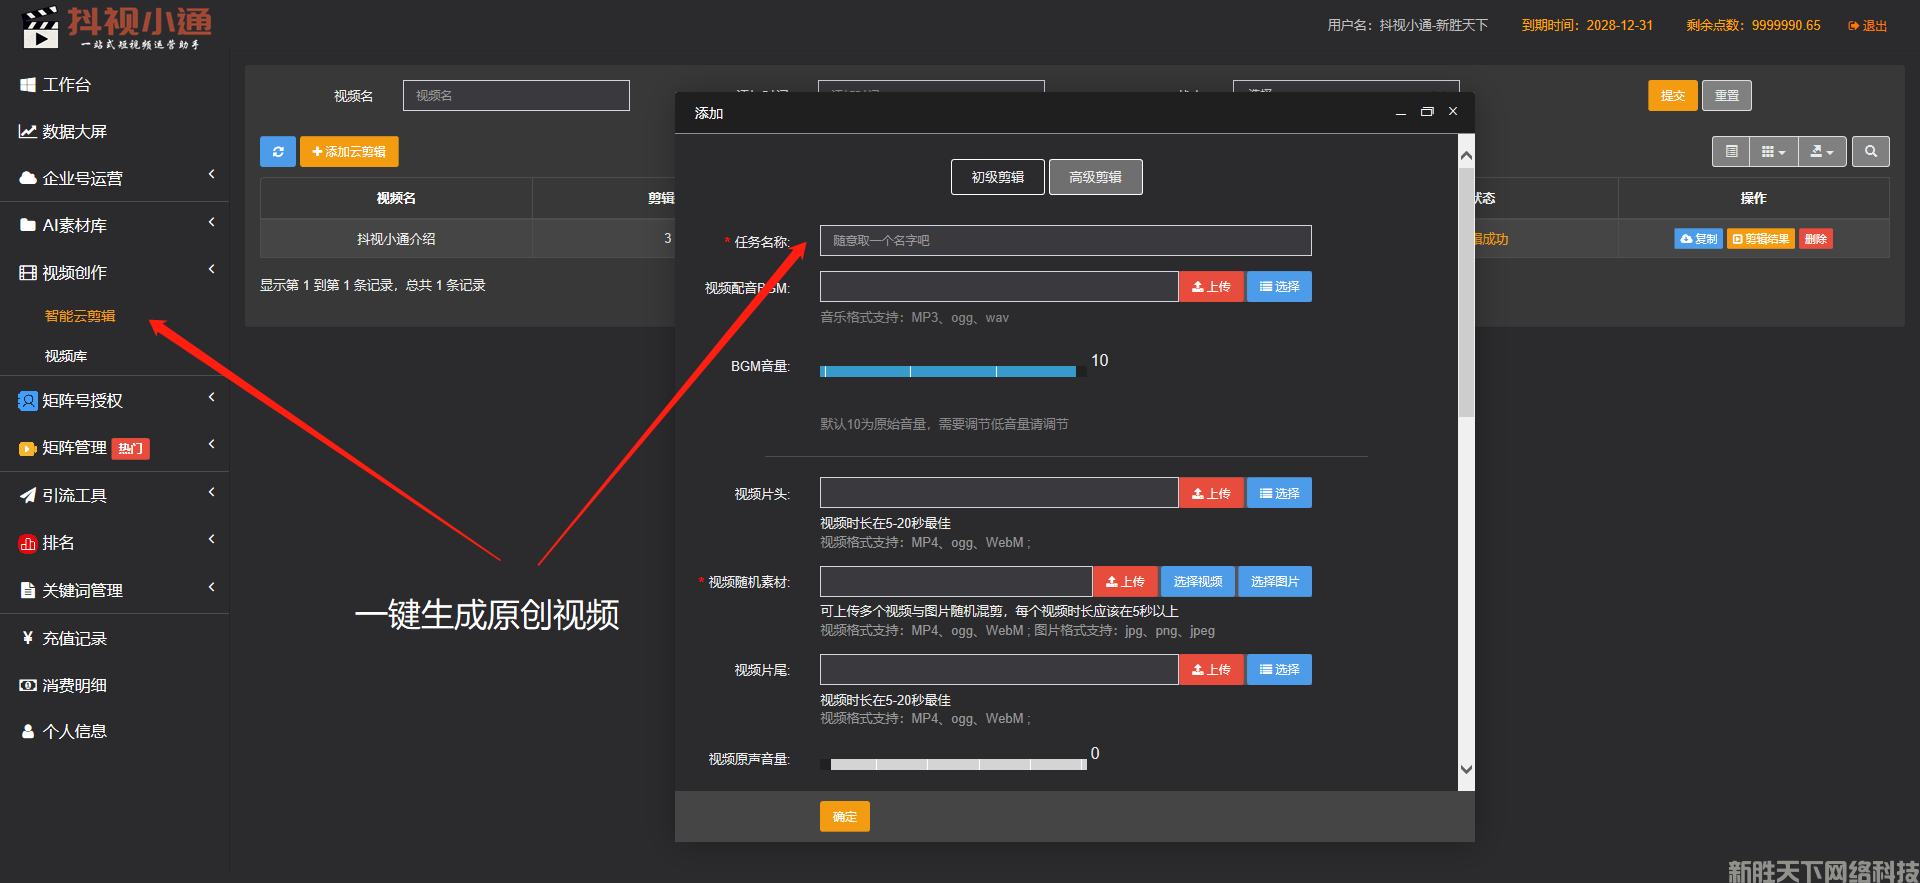Open the export dropdown icon
1920x883 pixels.
(1821, 152)
